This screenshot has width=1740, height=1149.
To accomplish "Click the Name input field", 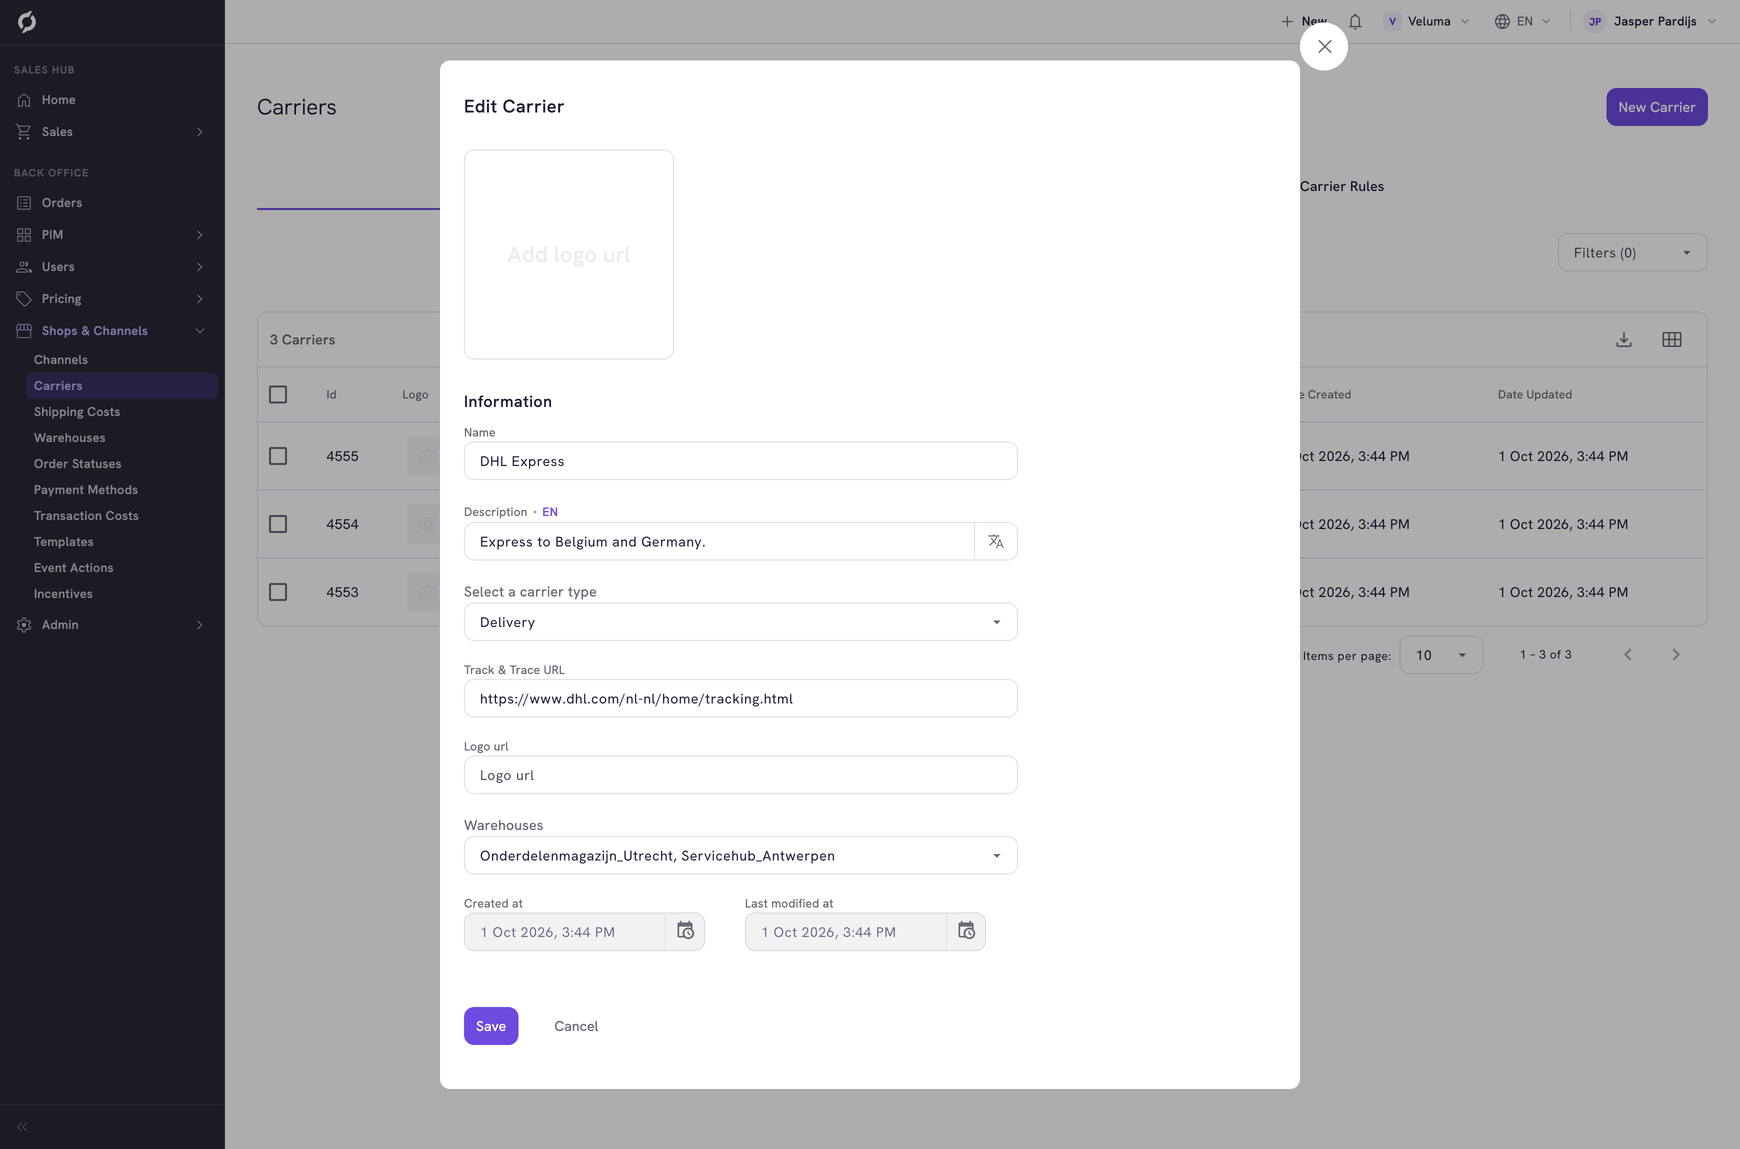I will [741, 461].
